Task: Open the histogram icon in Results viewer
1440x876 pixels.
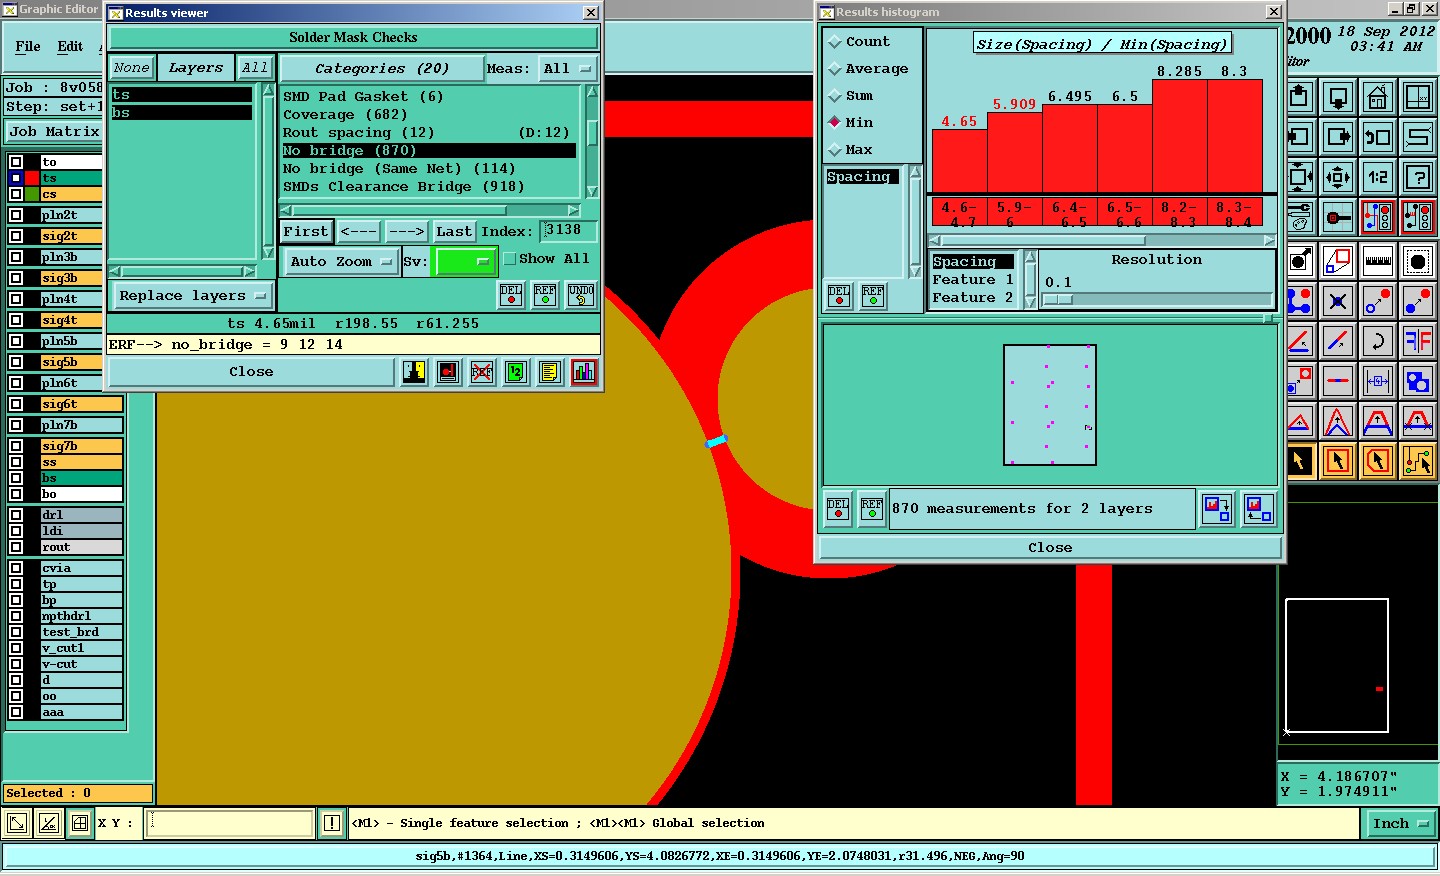Action: pyautogui.click(x=584, y=372)
